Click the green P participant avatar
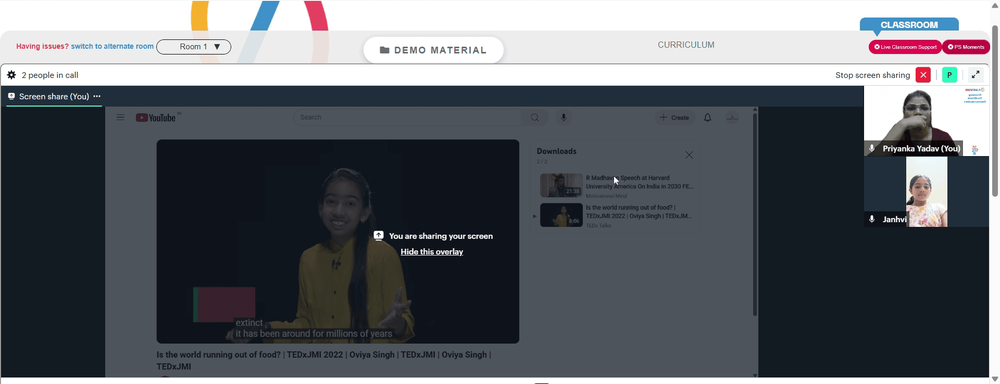The image size is (1000, 384). coord(950,75)
